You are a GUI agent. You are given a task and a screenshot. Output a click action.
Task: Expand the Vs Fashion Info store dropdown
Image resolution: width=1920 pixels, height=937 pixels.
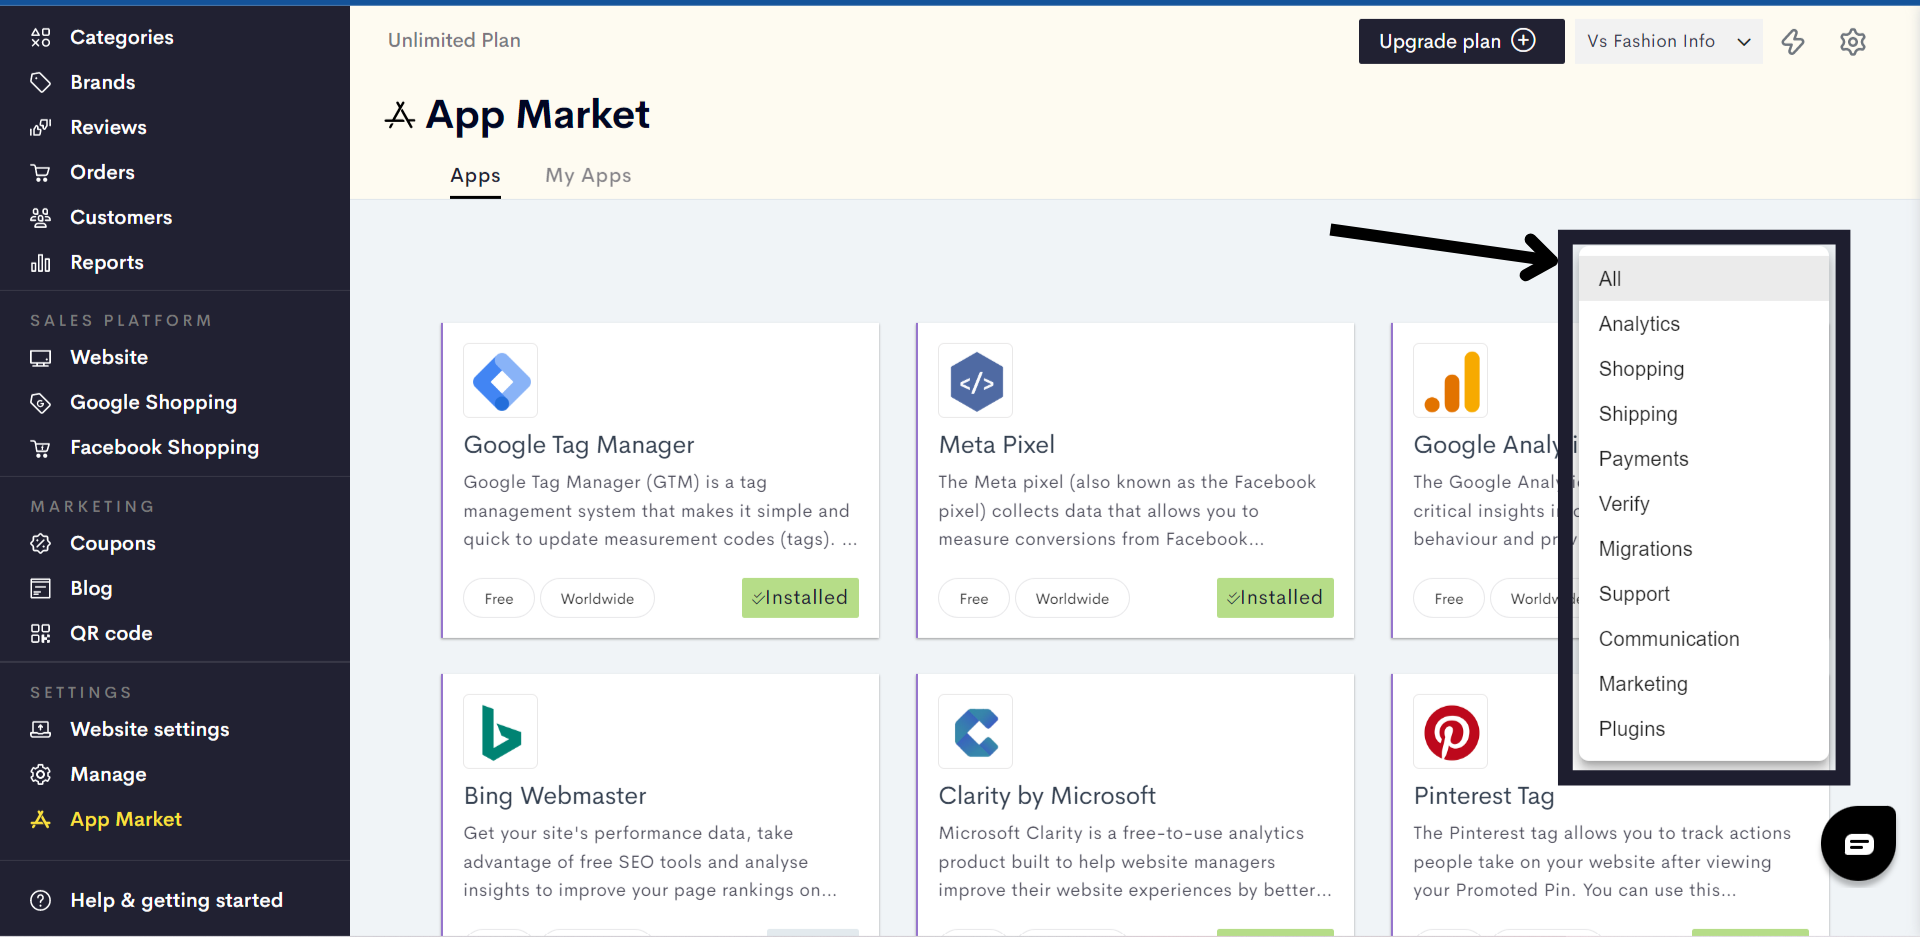[x=1668, y=41]
